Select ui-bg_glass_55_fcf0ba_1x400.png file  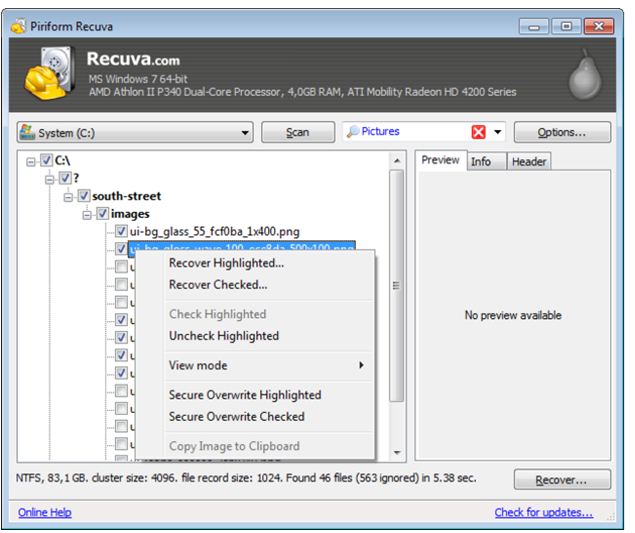(215, 232)
